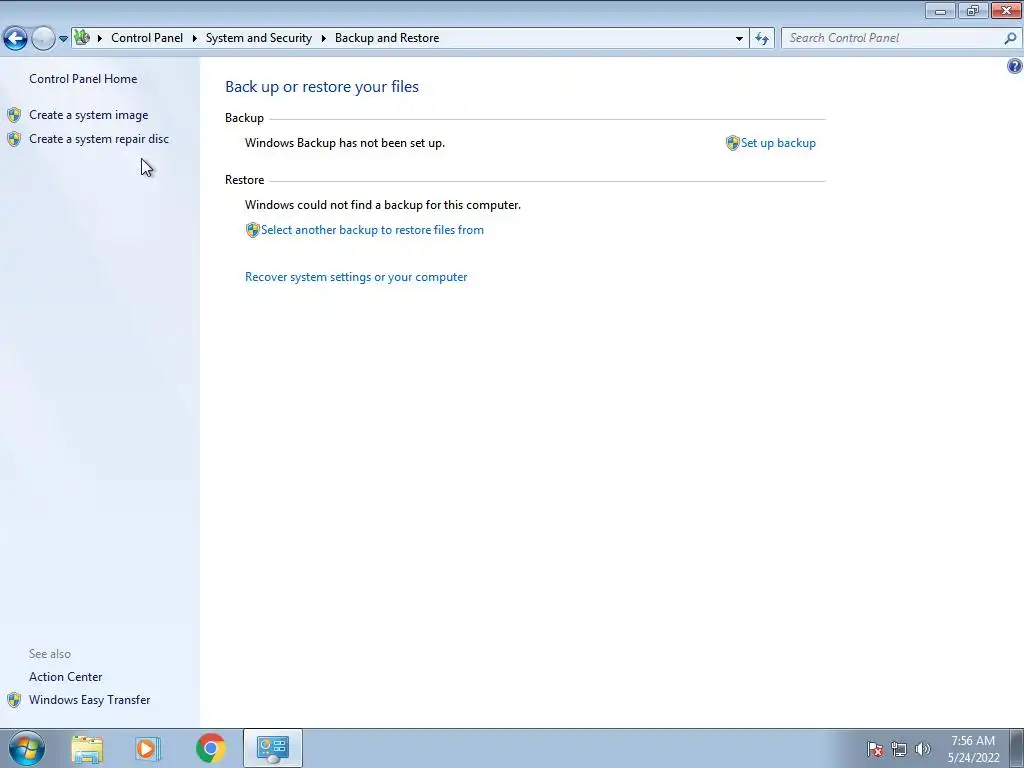
Task: Click the Show desktop button
Action: 1016,748
